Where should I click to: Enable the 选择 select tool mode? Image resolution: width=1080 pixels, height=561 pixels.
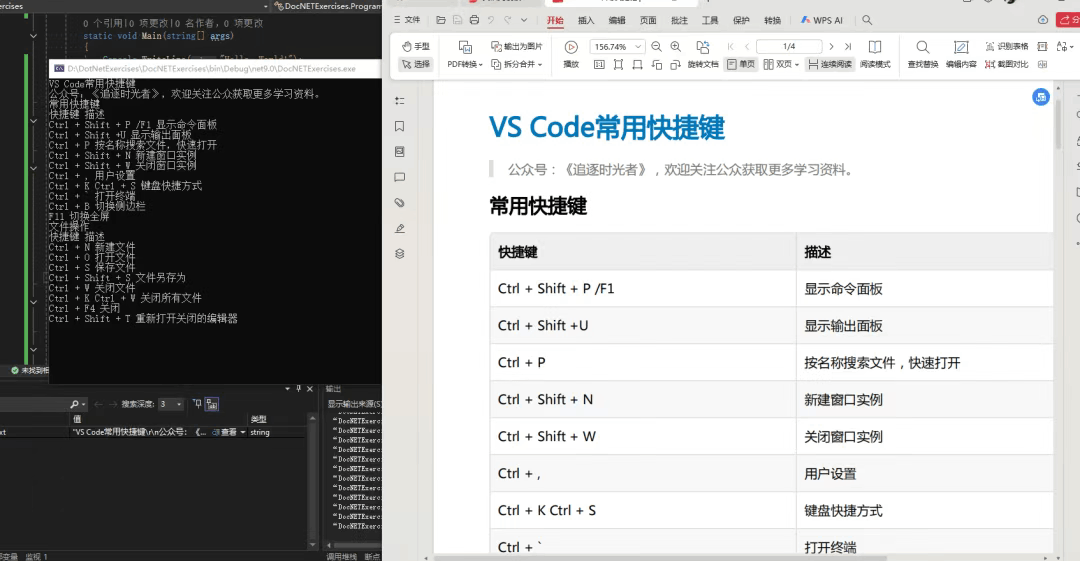coord(415,64)
